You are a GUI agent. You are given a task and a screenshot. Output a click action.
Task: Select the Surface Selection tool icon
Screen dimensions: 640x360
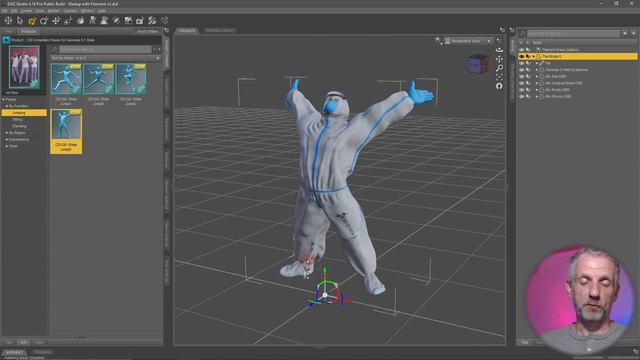[x=116, y=20]
